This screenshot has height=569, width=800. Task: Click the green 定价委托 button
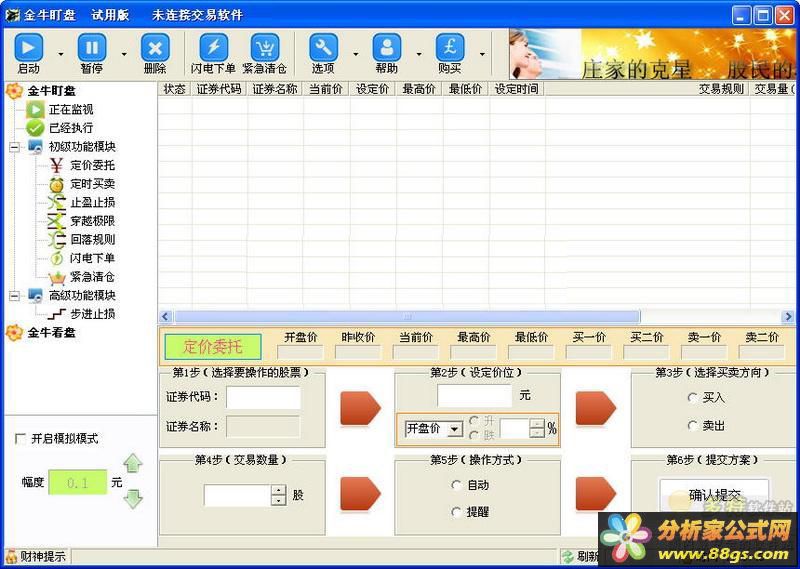tap(213, 348)
